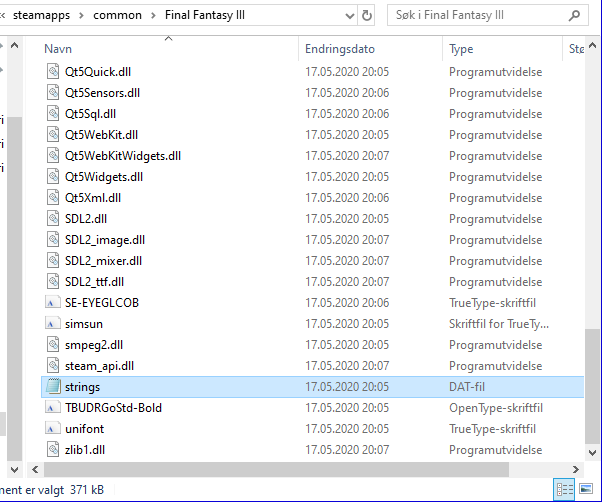Select the file named steam_api.dll

99,366
